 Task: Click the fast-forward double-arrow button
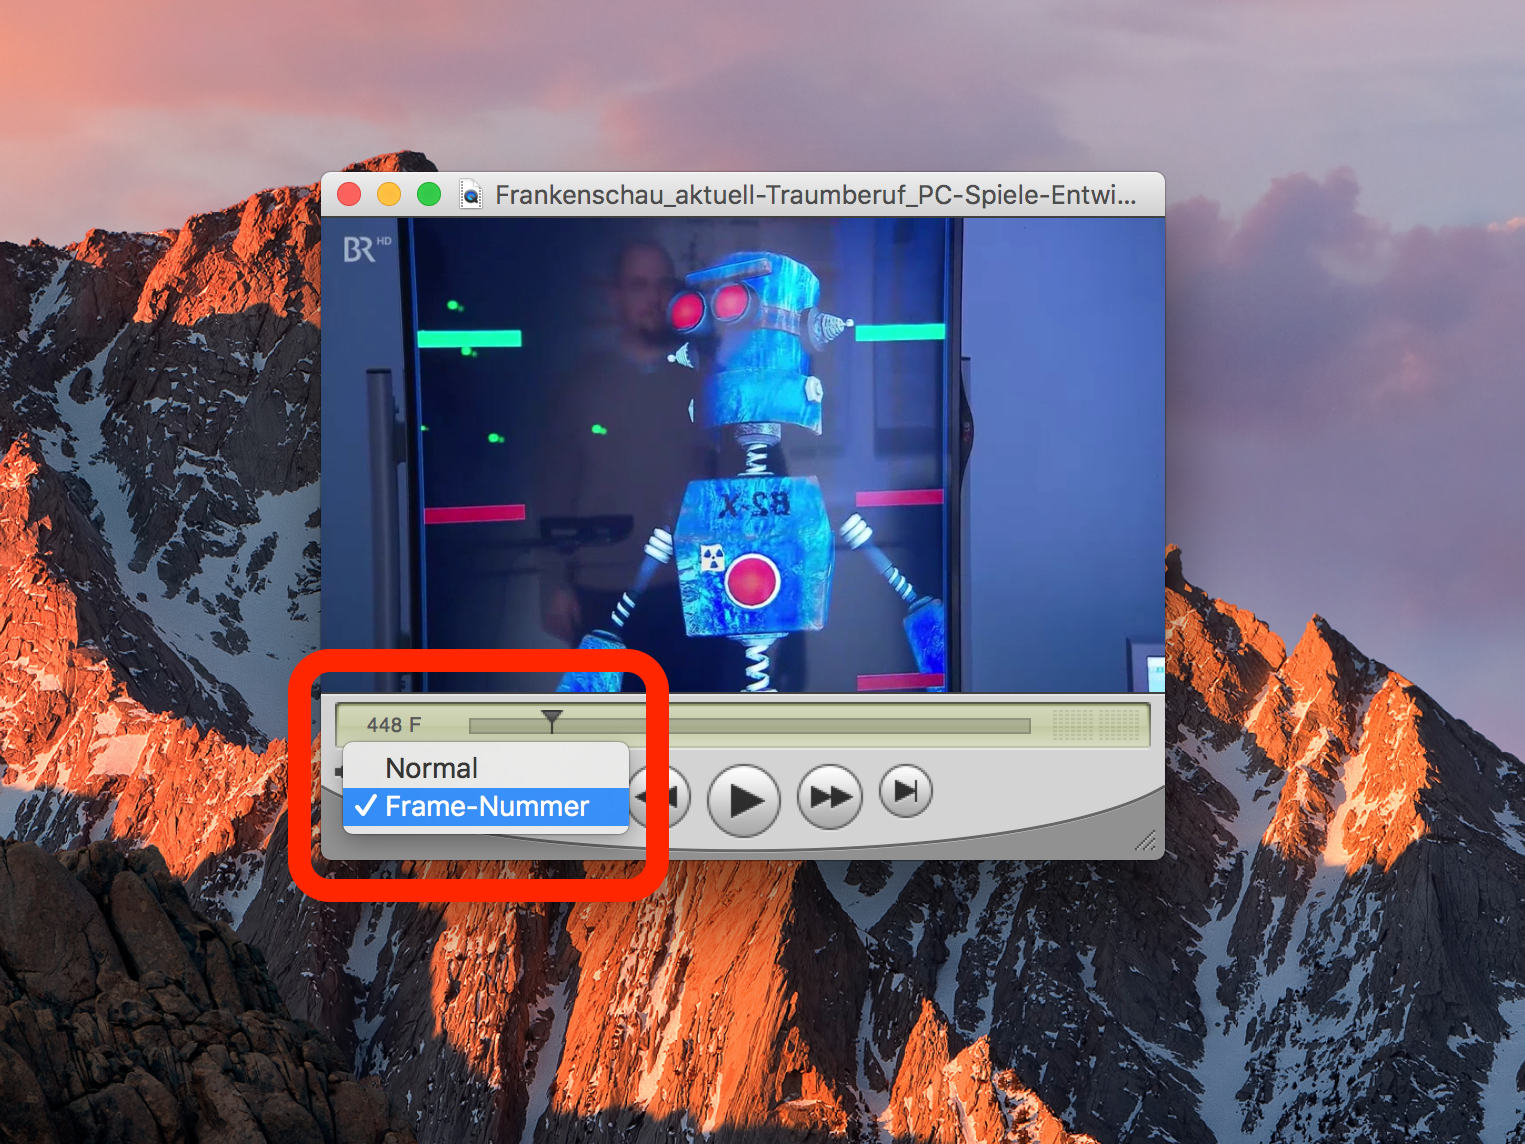click(x=830, y=797)
